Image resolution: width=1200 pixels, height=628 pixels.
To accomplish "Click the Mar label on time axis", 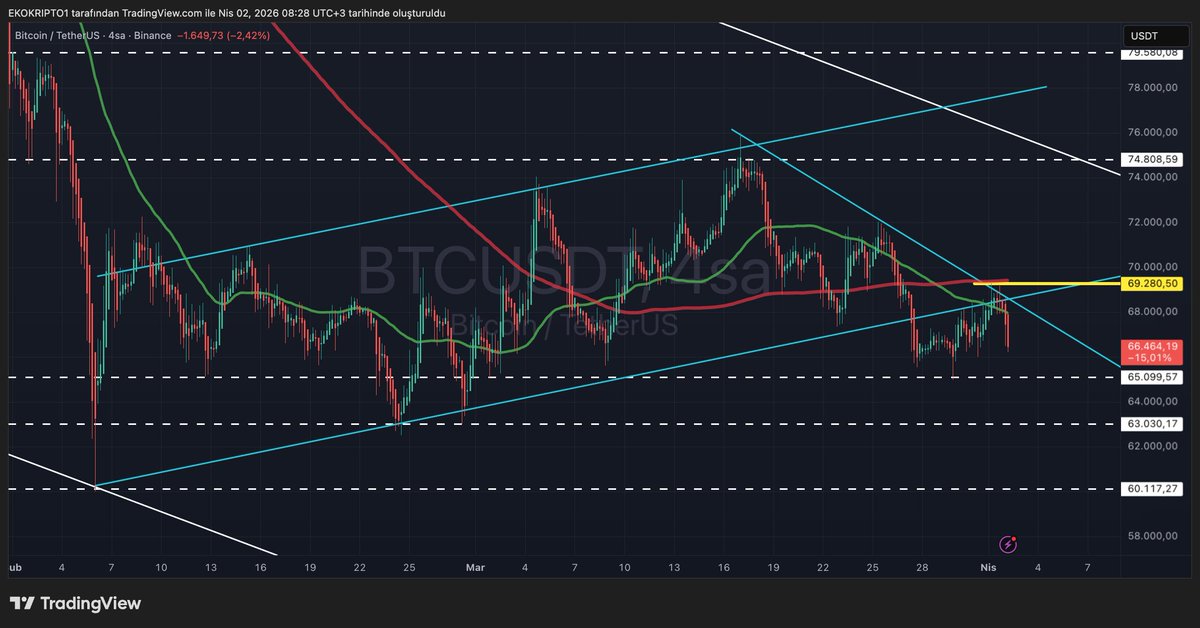I will pos(474,568).
